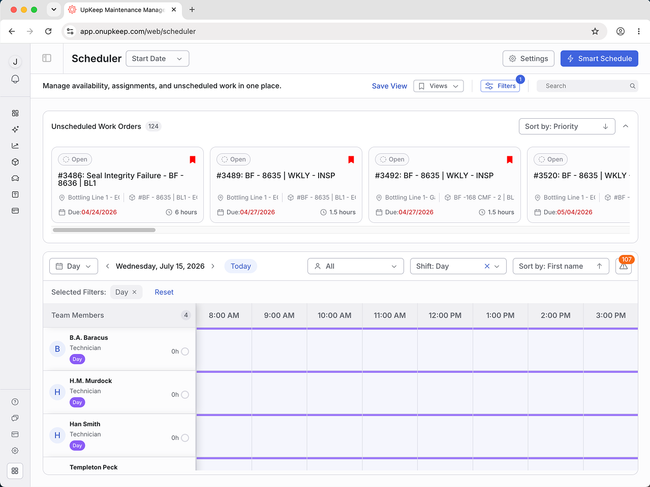Open Chrome profile icon
This screenshot has width=650, height=487.
(x=620, y=31)
